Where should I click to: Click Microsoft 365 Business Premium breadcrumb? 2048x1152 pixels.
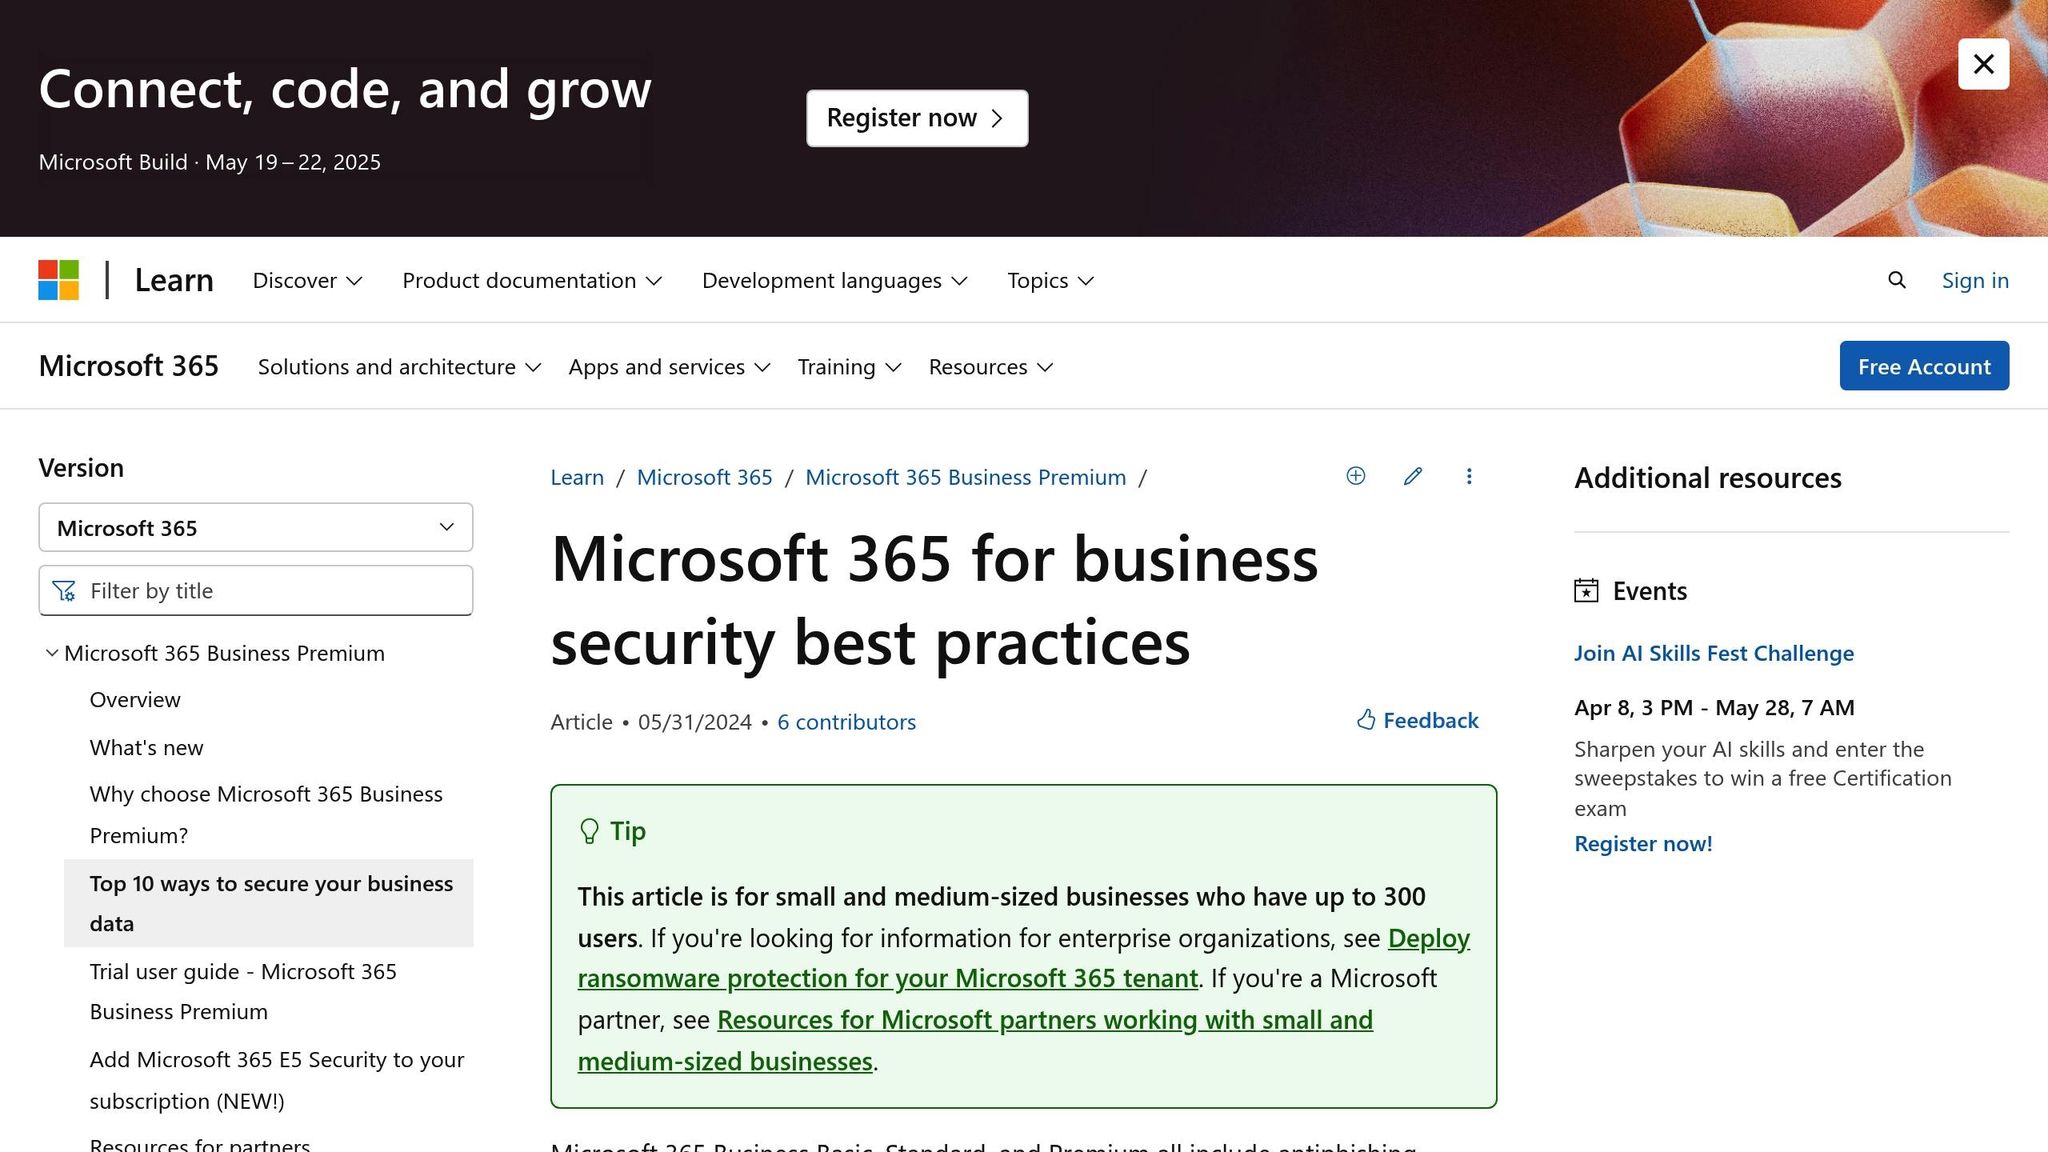pyautogui.click(x=965, y=477)
